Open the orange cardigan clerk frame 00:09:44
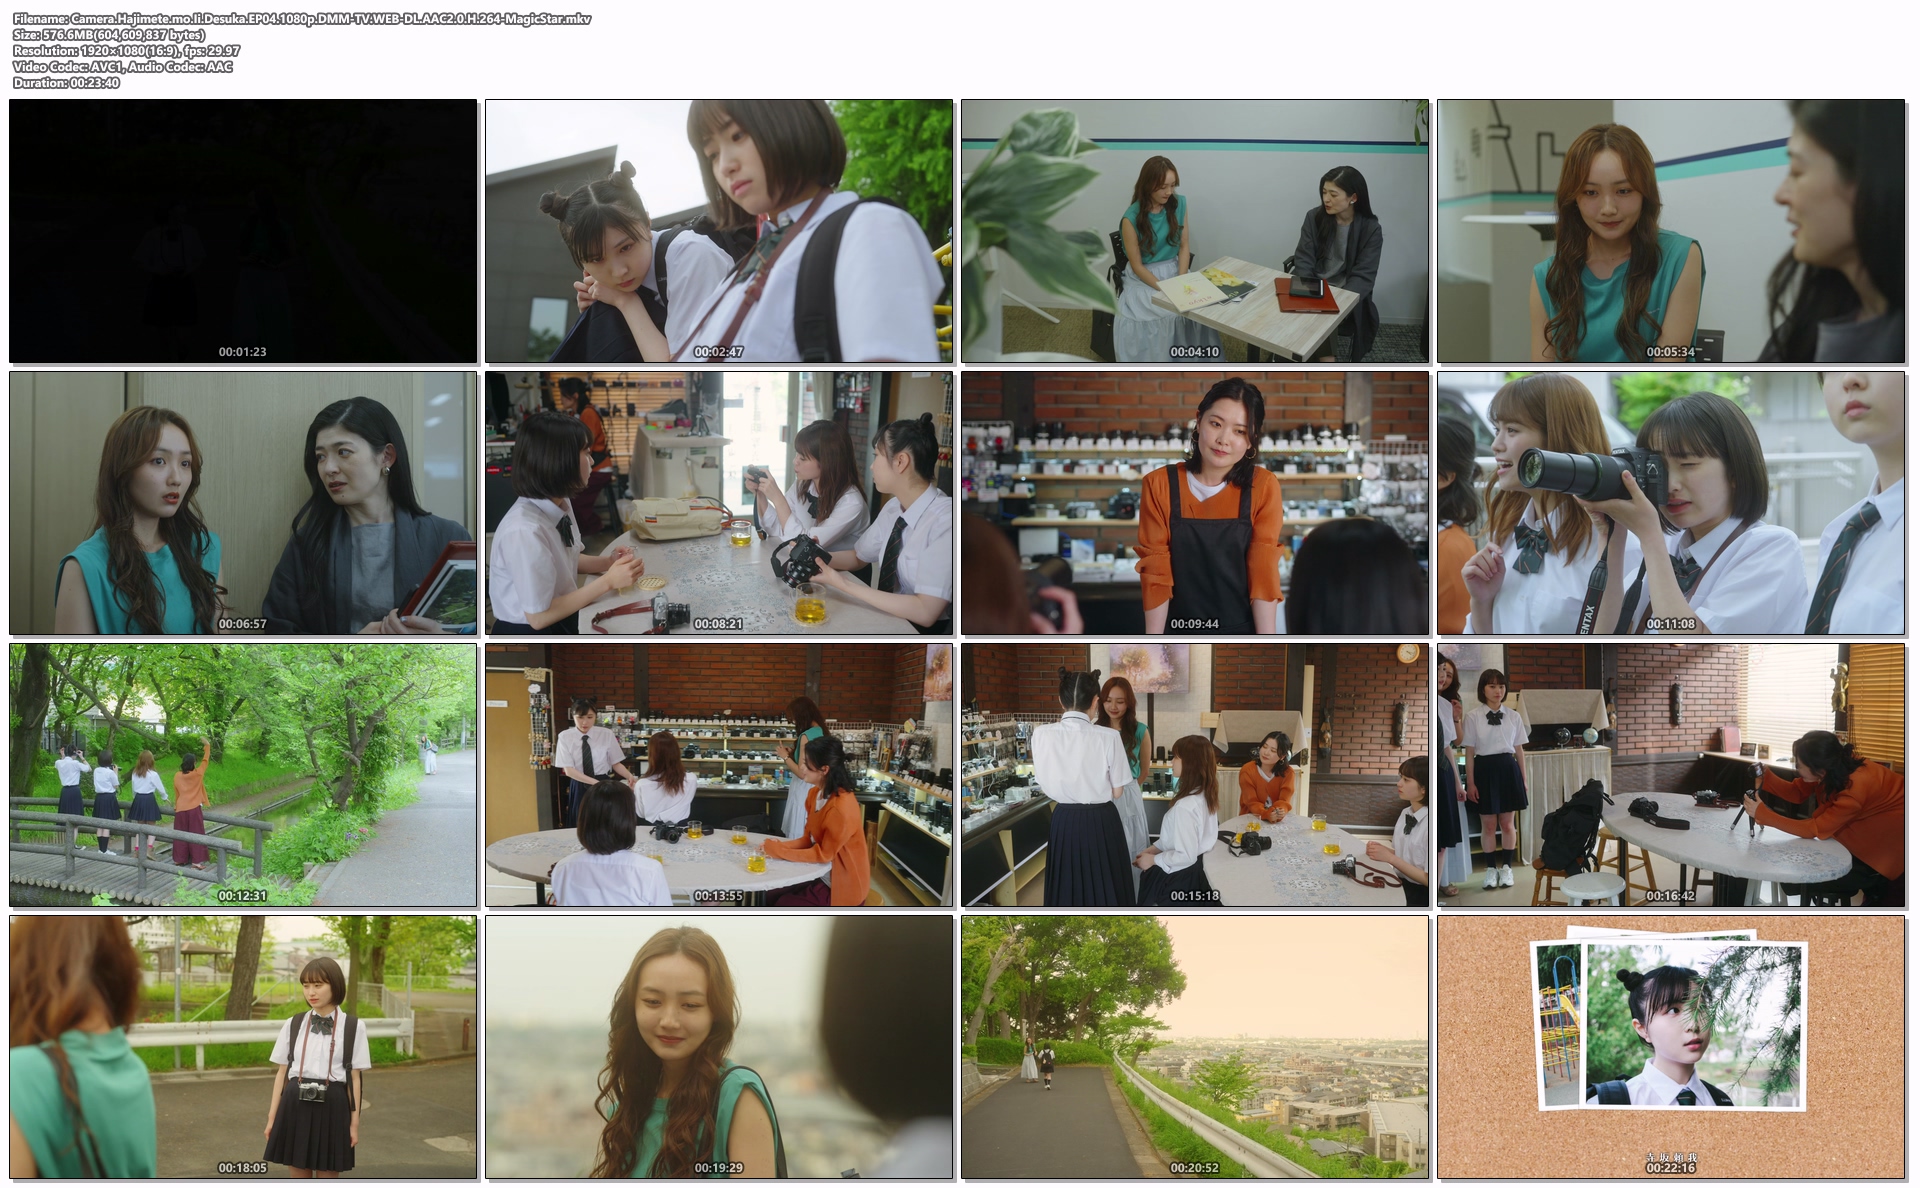1920x1188 pixels. (x=1195, y=503)
